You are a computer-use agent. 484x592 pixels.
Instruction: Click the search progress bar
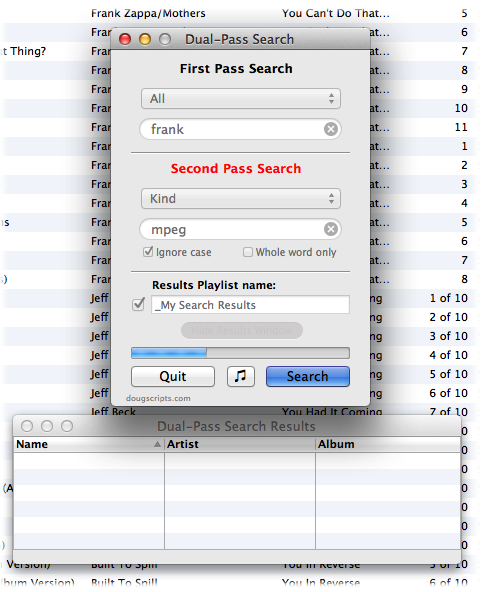tap(240, 353)
